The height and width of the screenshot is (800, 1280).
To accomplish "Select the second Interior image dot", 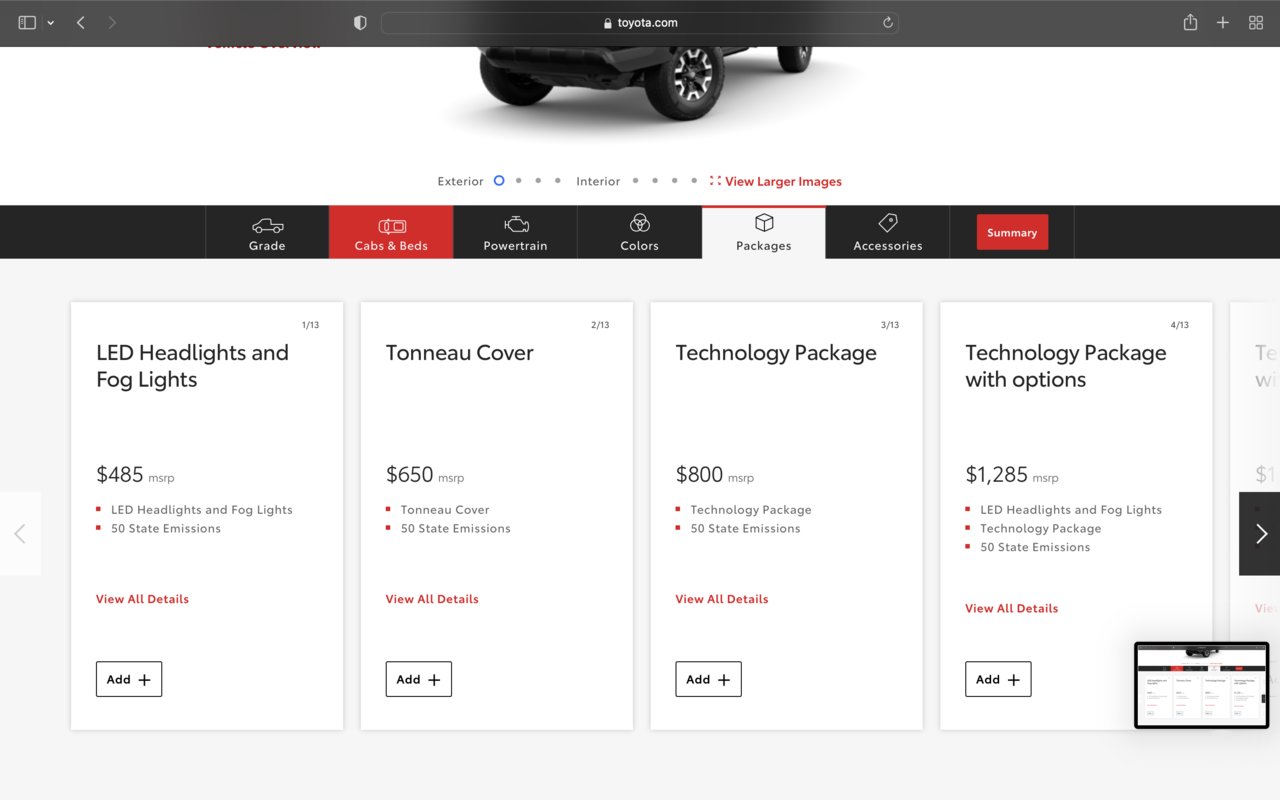I will tap(655, 181).
